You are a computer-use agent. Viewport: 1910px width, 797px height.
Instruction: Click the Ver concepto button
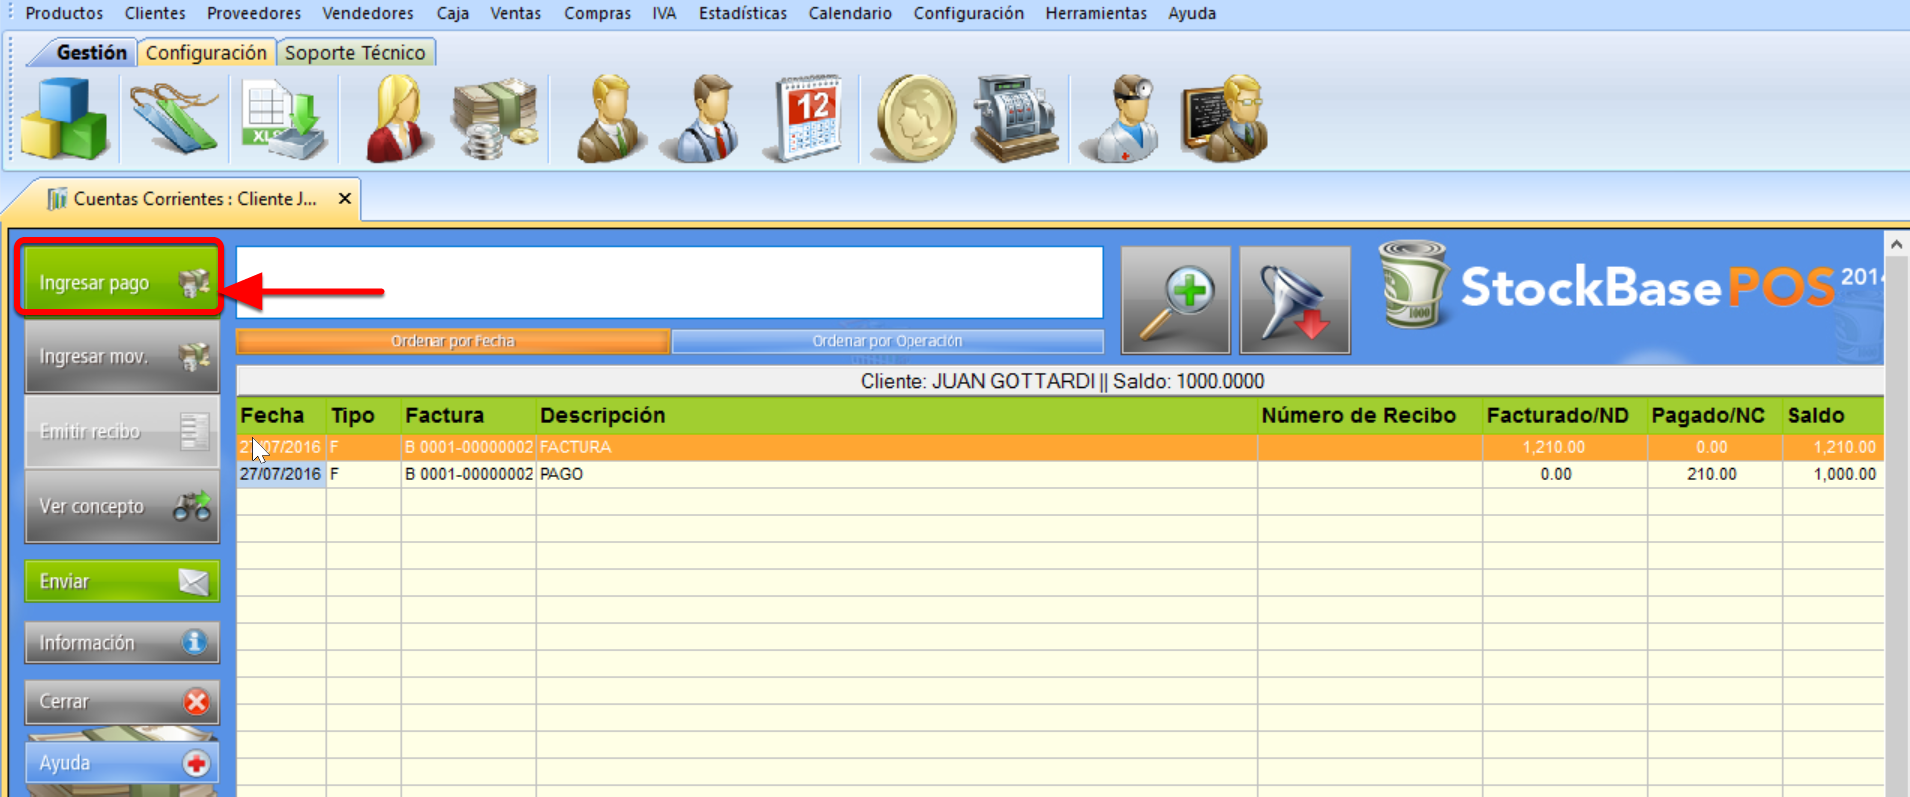(x=122, y=506)
